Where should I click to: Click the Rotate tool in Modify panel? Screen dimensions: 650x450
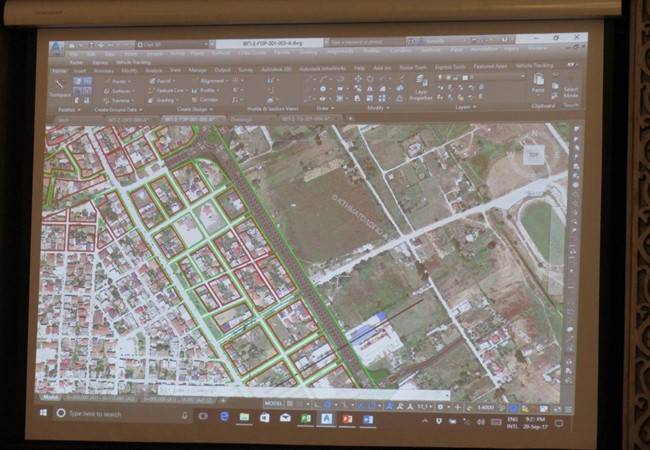(x=370, y=78)
